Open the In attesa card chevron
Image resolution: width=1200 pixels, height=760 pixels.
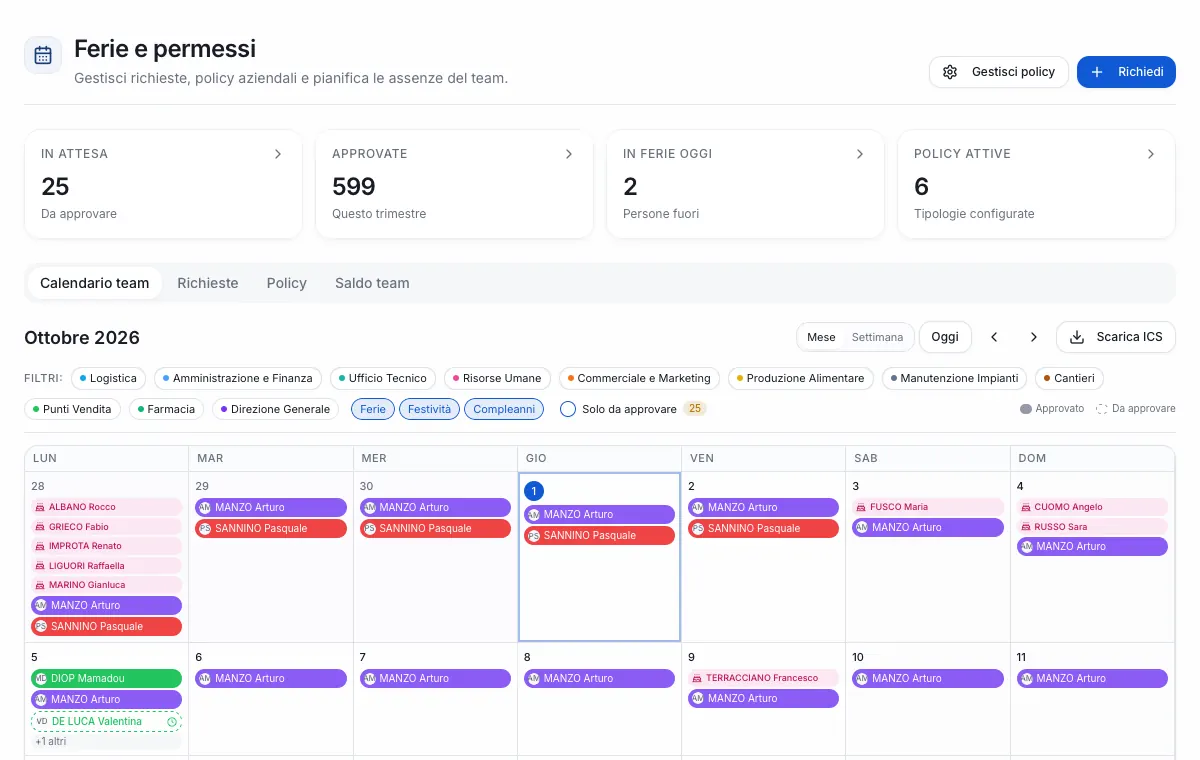(278, 154)
